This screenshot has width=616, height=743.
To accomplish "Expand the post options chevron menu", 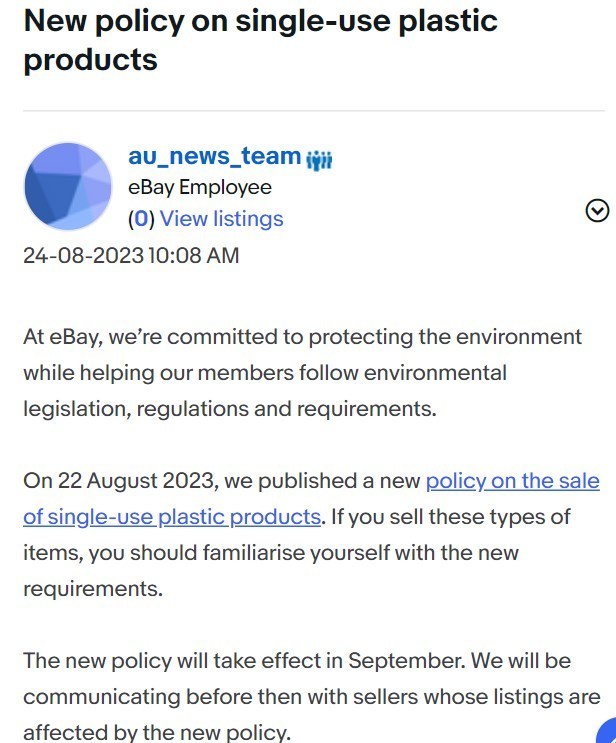I will pyautogui.click(x=597, y=211).
